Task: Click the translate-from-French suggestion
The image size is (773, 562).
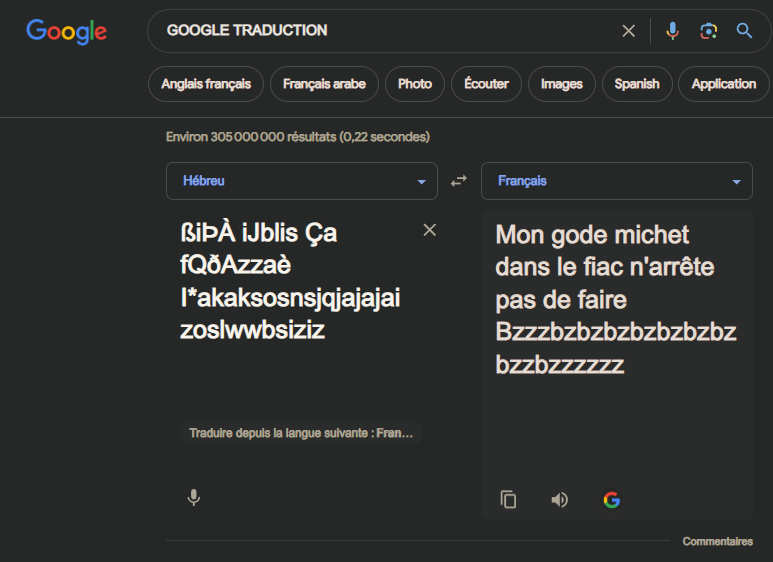Action: (301, 434)
